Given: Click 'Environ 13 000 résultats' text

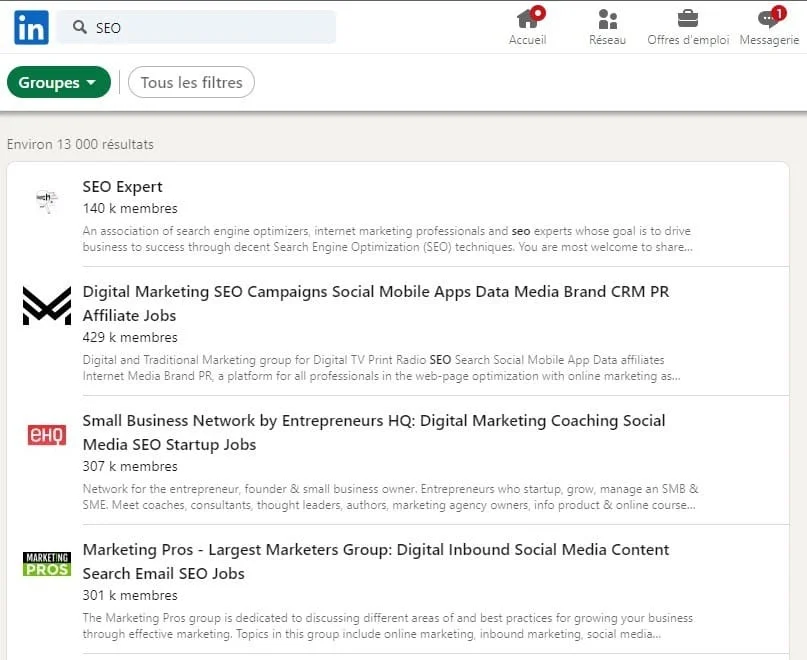Looking at the screenshot, I should 80,144.
